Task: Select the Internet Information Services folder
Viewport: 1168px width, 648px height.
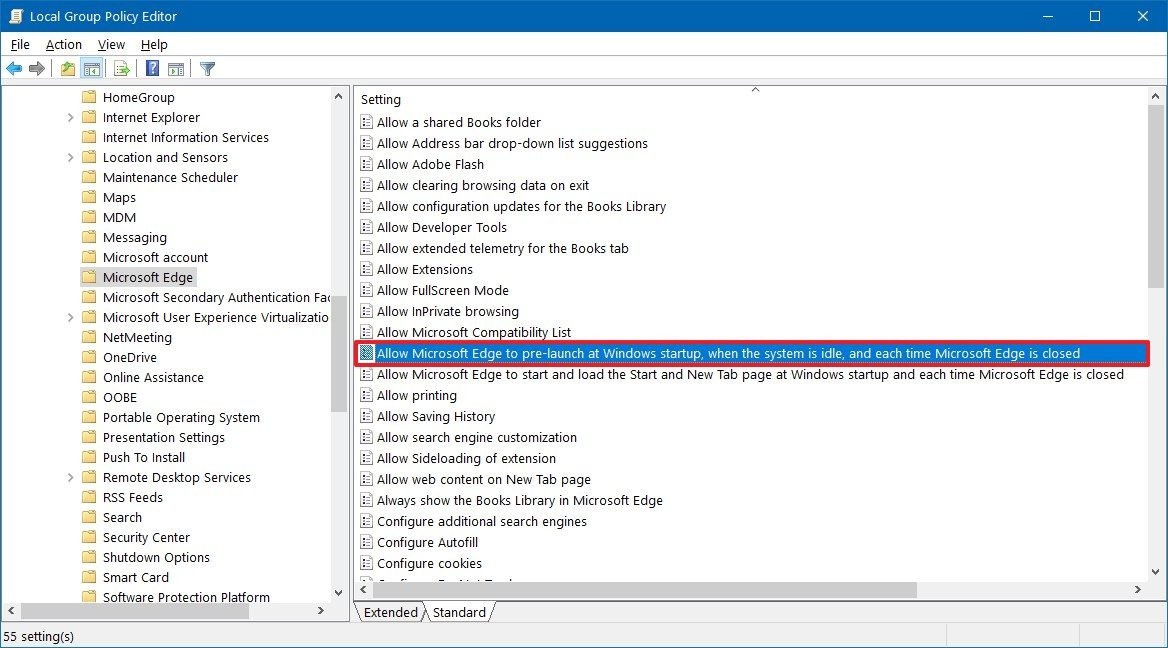Action: (x=185, y=137)
